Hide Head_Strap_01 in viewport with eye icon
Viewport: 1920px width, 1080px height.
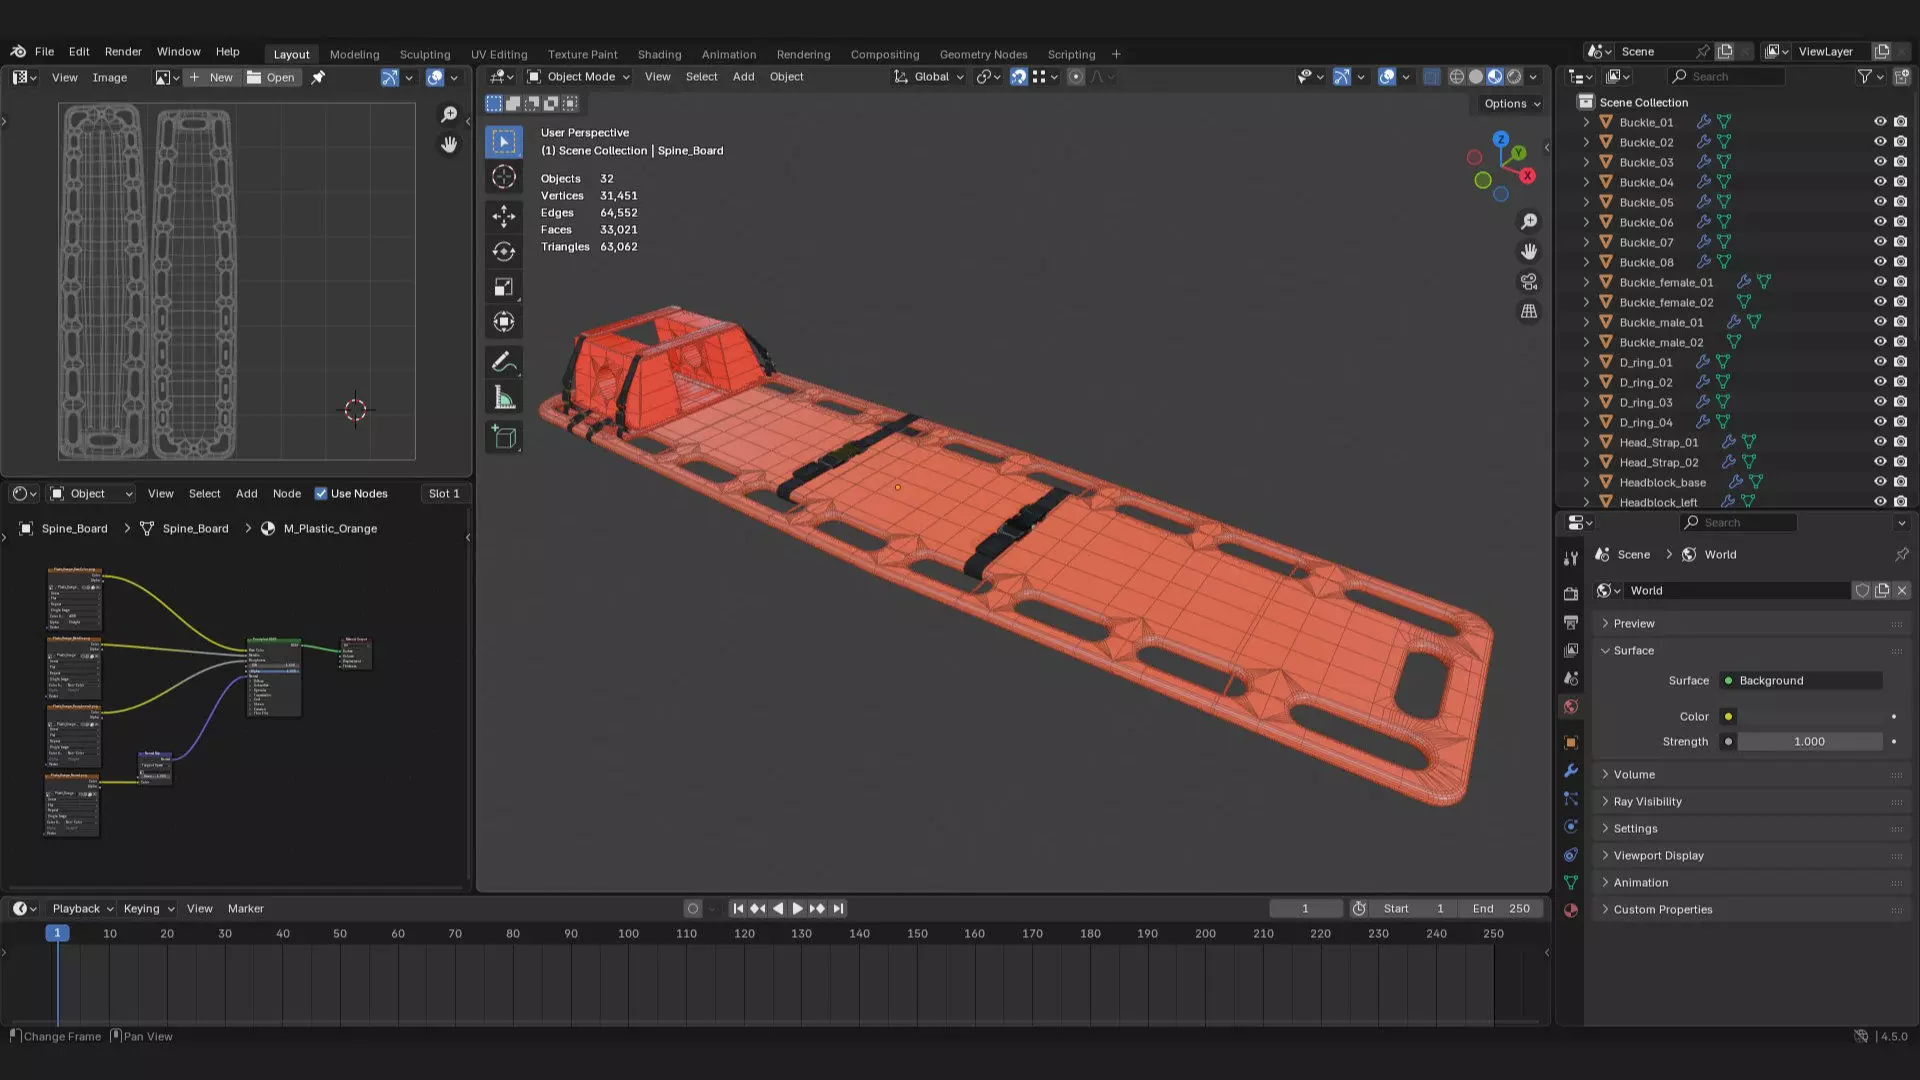pyautogui.click(x=1880, y=442)
